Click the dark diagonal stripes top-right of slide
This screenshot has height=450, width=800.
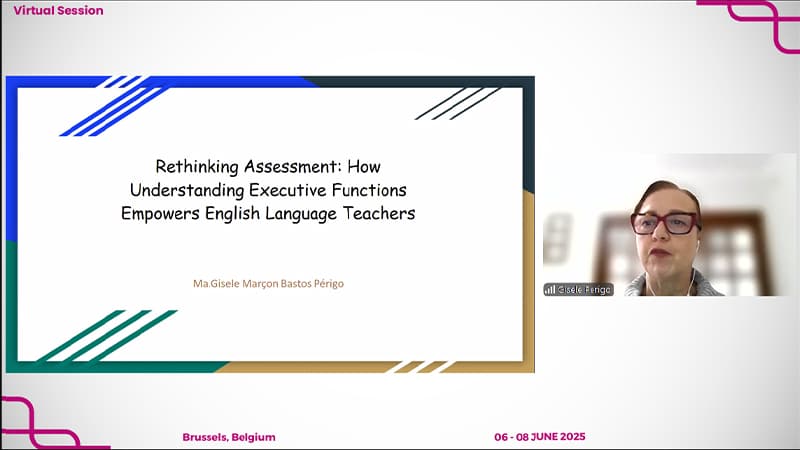[x=456, y=103]
